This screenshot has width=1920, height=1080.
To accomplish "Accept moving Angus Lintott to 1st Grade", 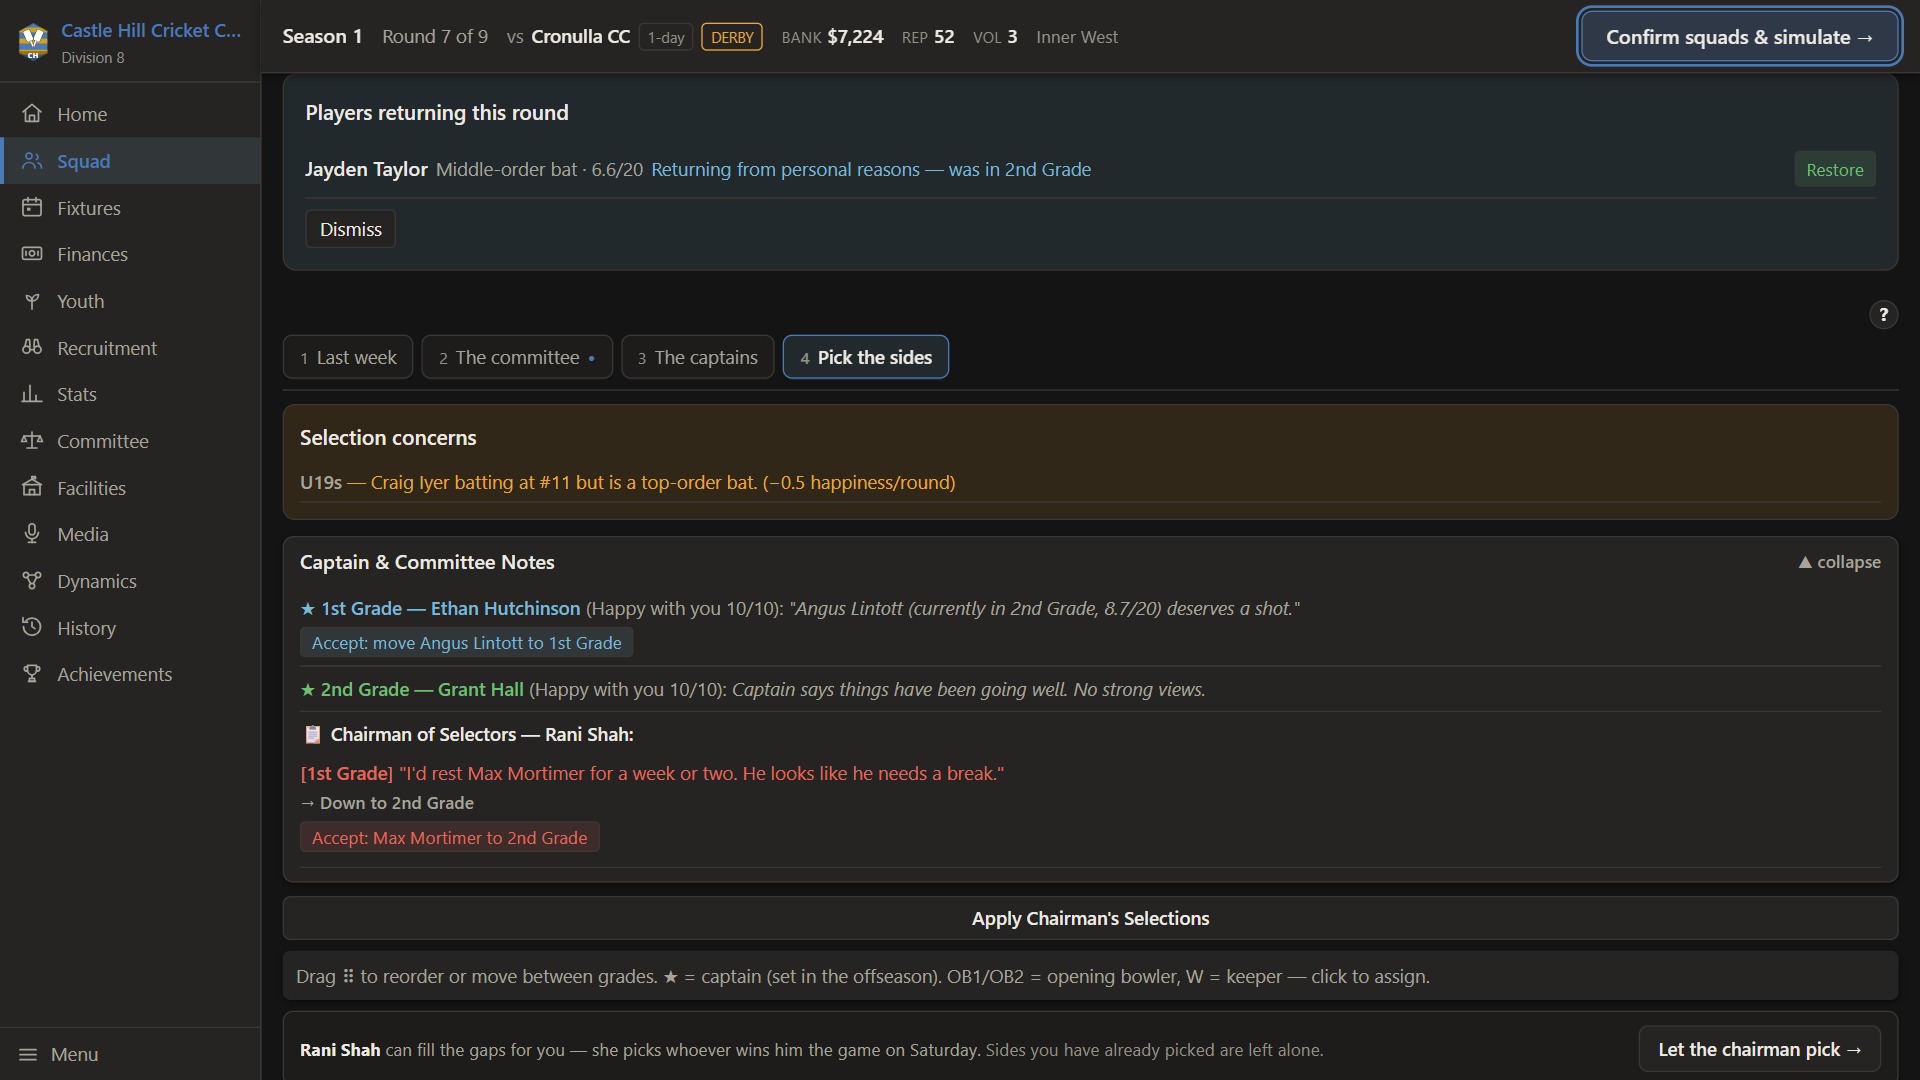I will (x=466, y=643).
